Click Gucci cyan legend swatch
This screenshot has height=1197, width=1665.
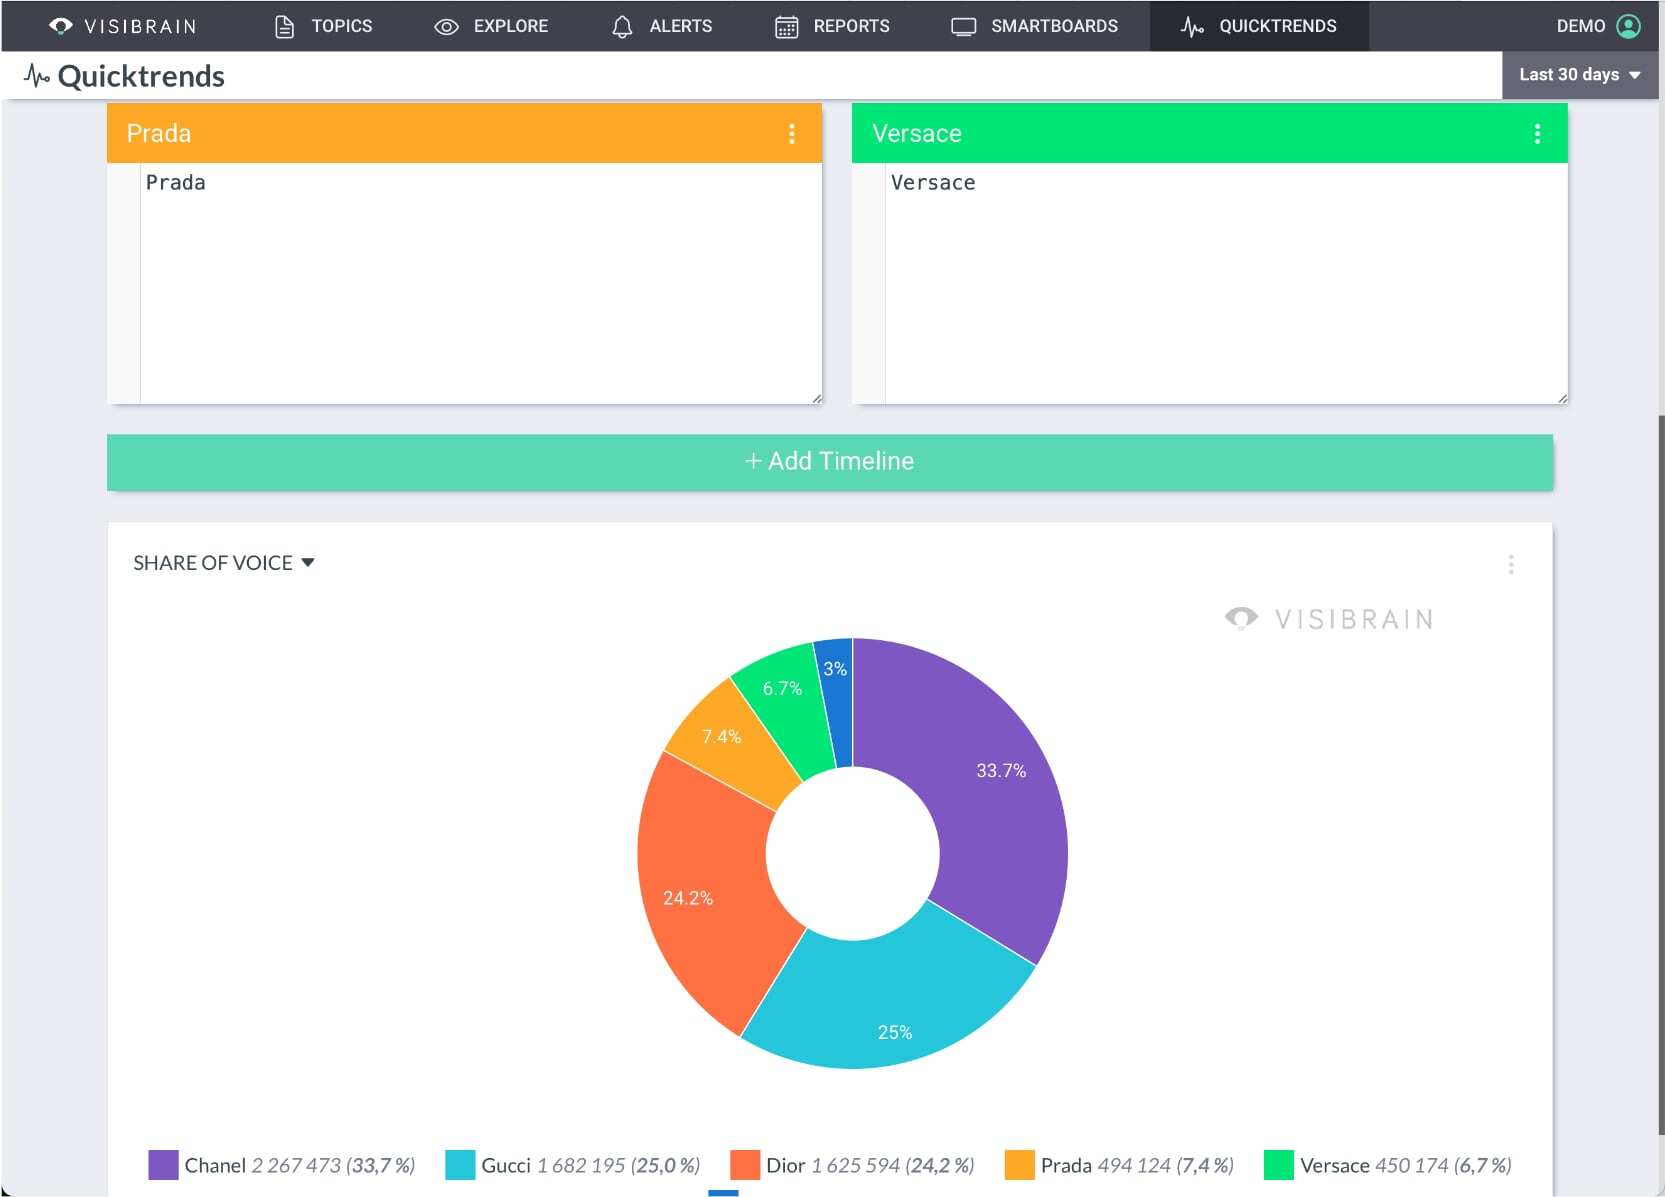(x=460, y=1165)
